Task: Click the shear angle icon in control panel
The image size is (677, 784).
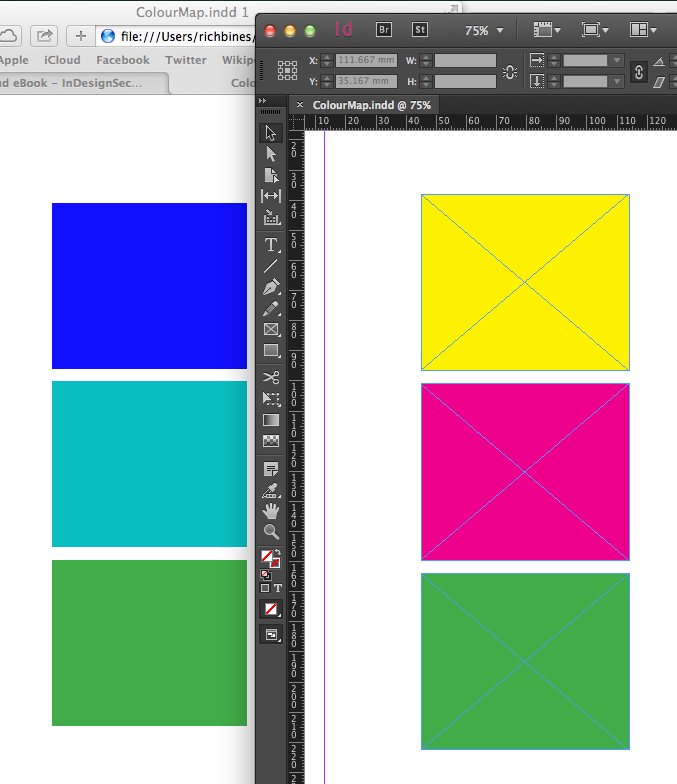Action: 658,82
